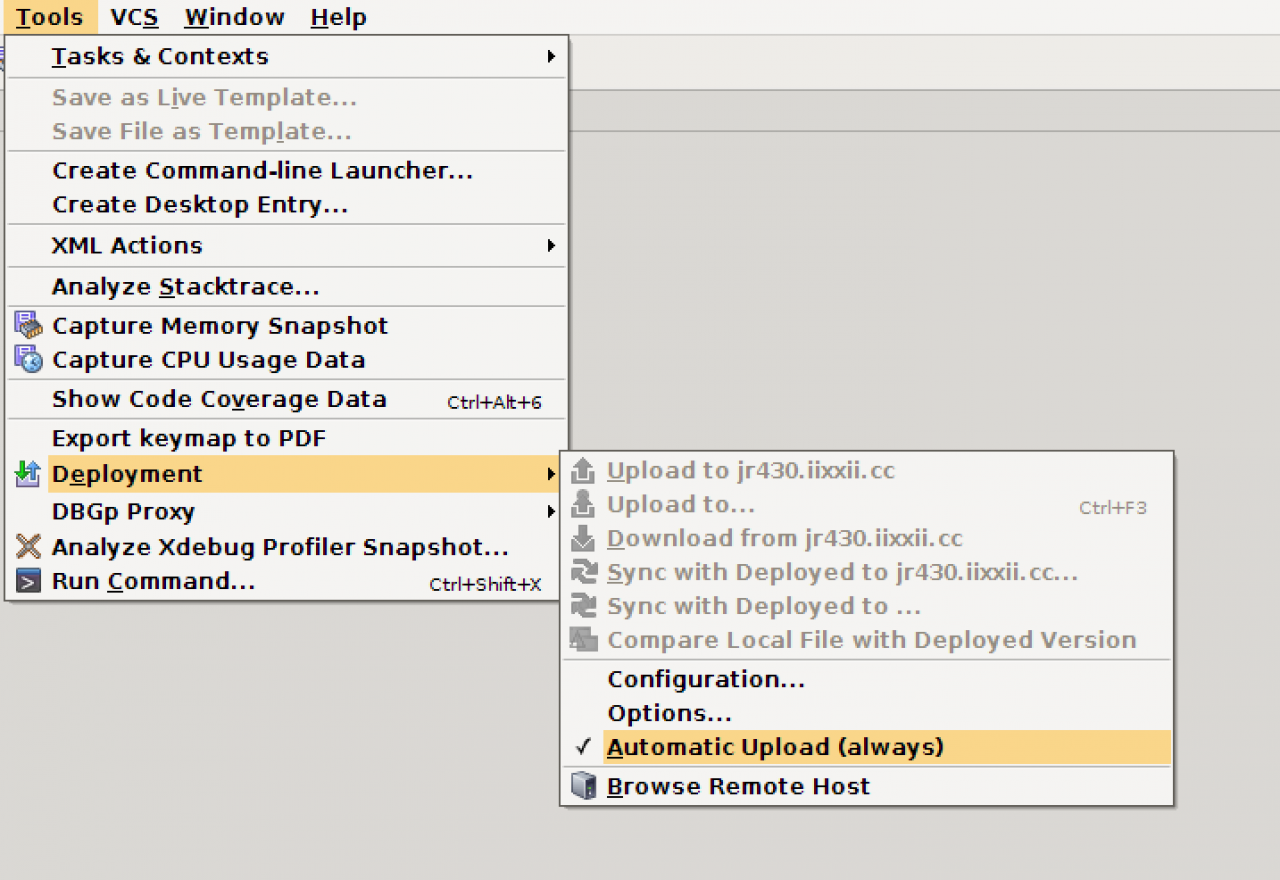1280x880 pixels.
Task: Click the Upload to jr430.iixxii.cc icon
Action: click(583, 471)
